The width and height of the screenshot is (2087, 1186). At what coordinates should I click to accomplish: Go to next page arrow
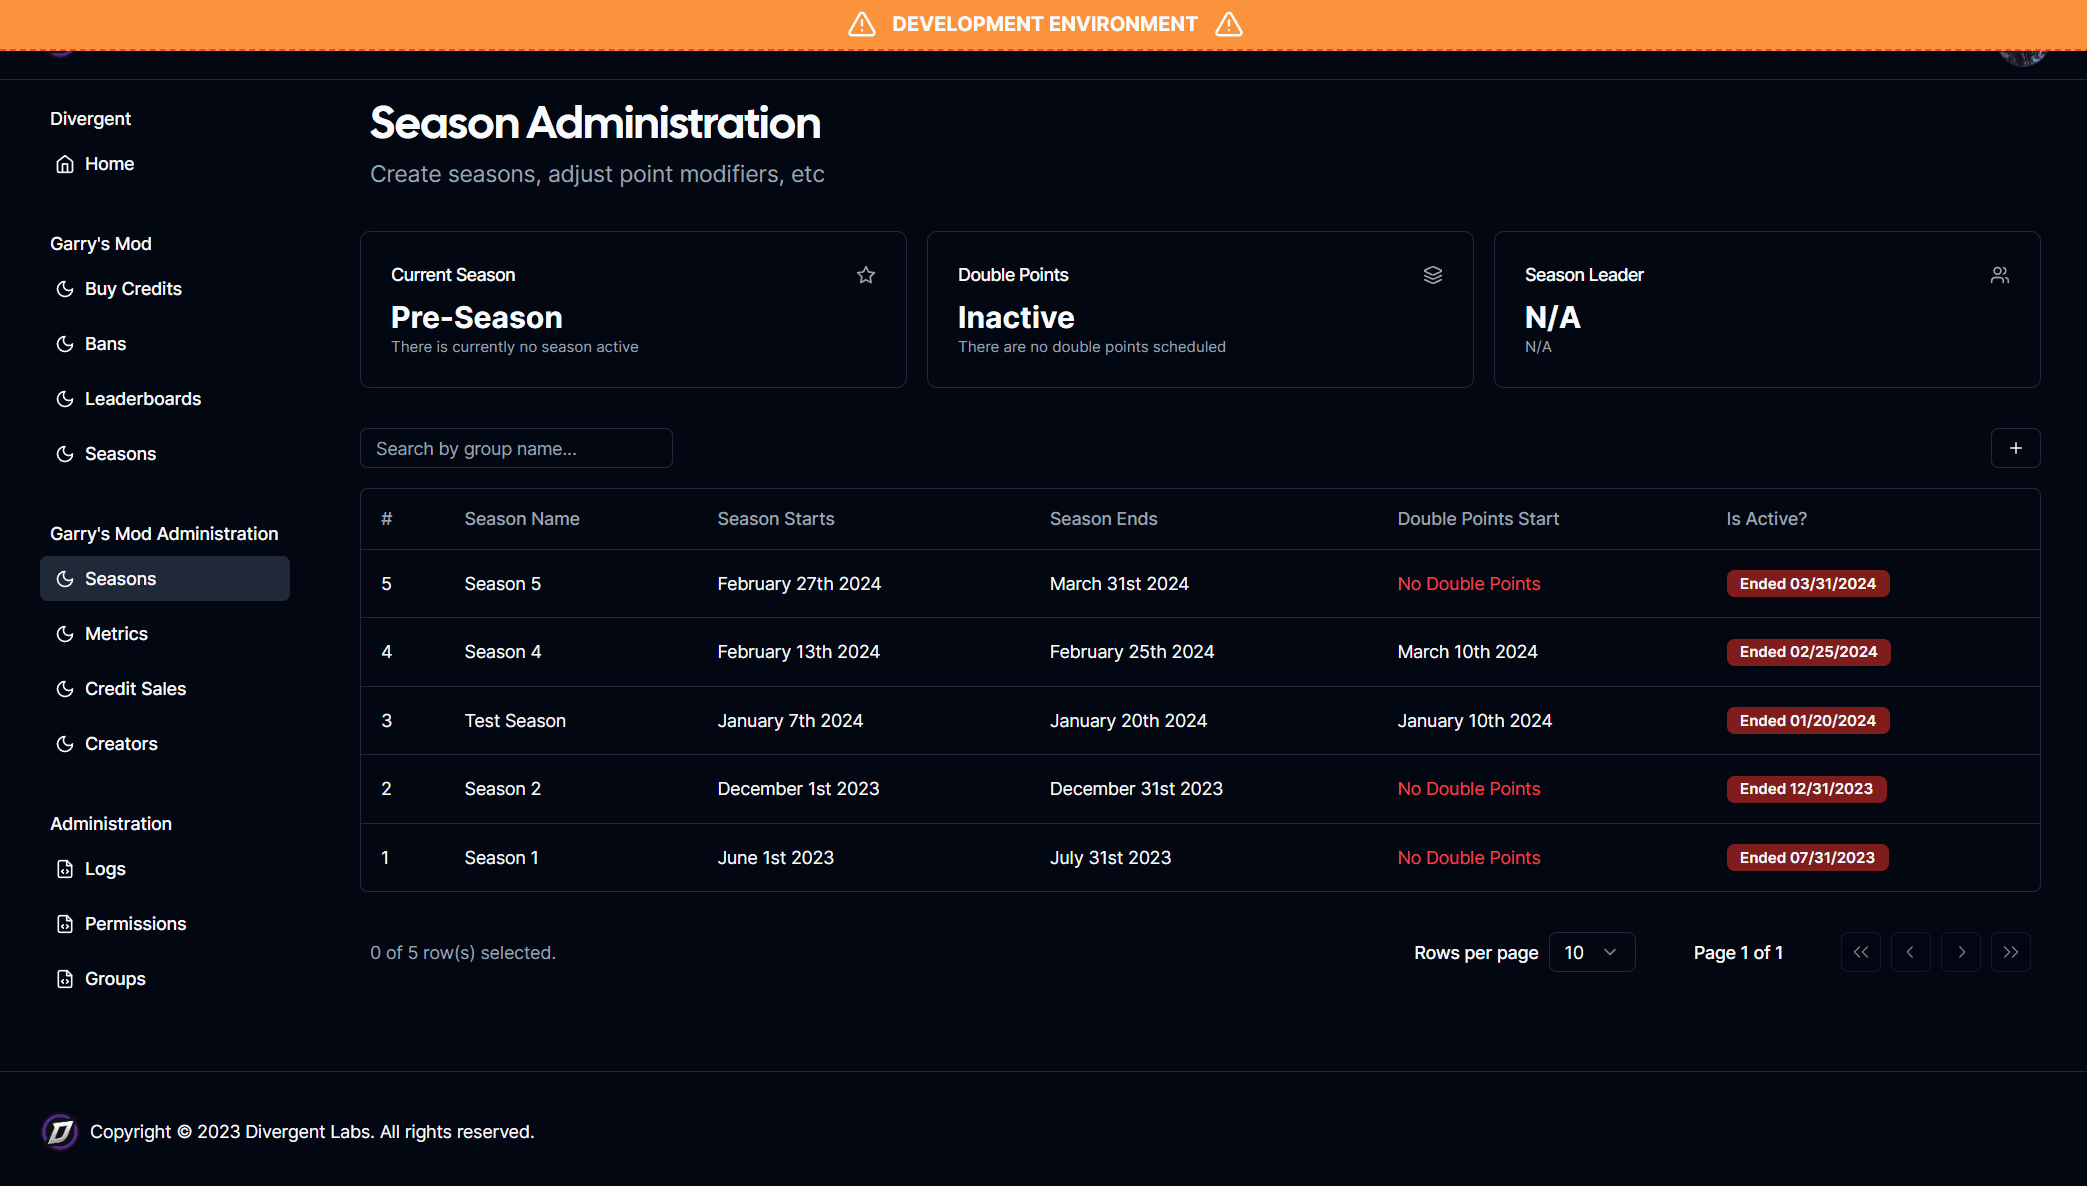(x=1960, y=952)
